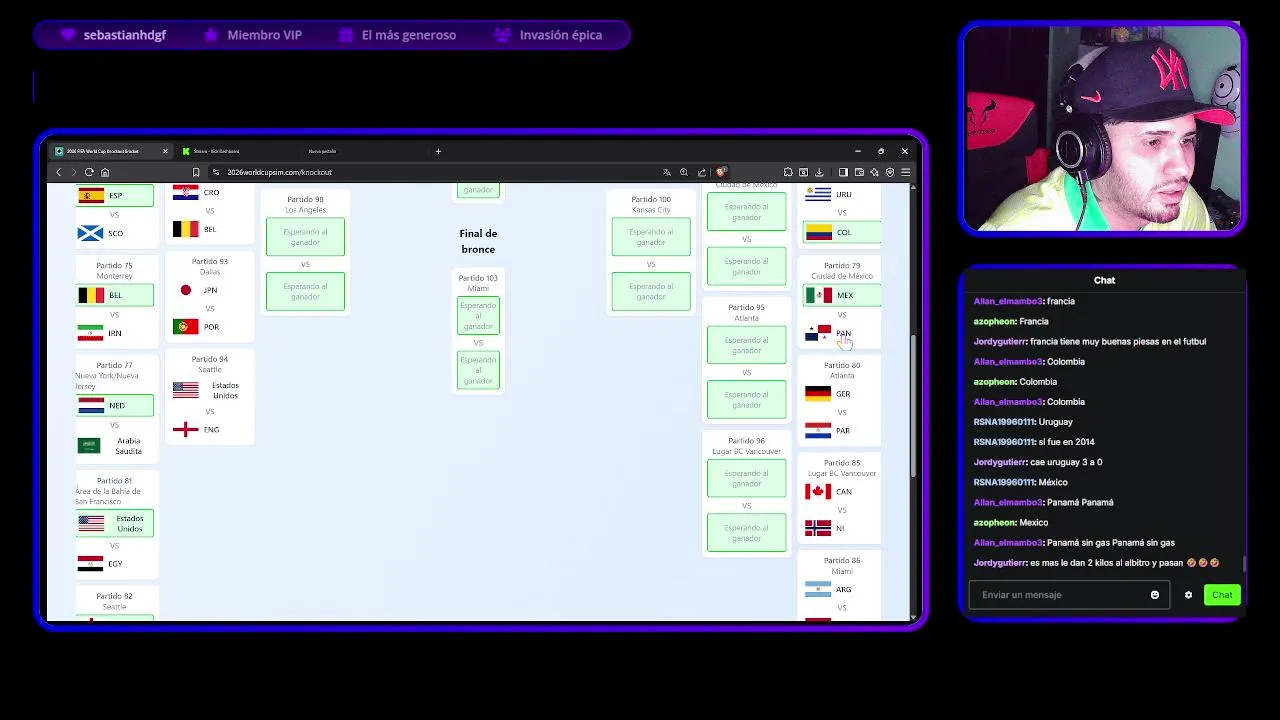This screenshot has height=720, width=1280.
Task: Open the browser hamburger menu
Action: [x=905, y=172]
